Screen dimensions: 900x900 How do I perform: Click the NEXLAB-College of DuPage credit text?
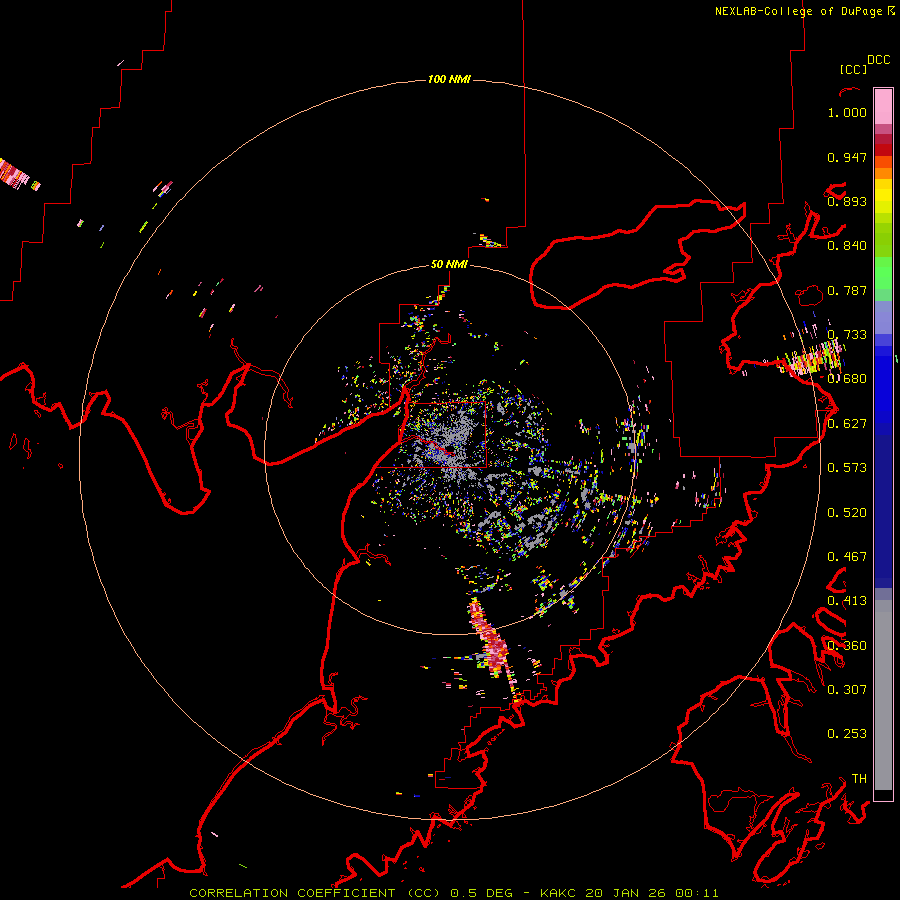tap(798, 11)
